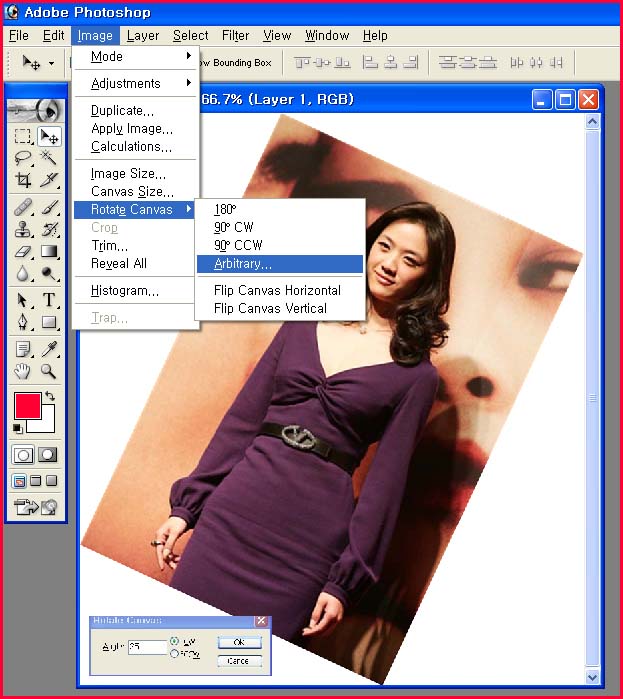The image size is (623, 699).
Task: Select the Clone Stamp tool
Action: tap(23, 229)
